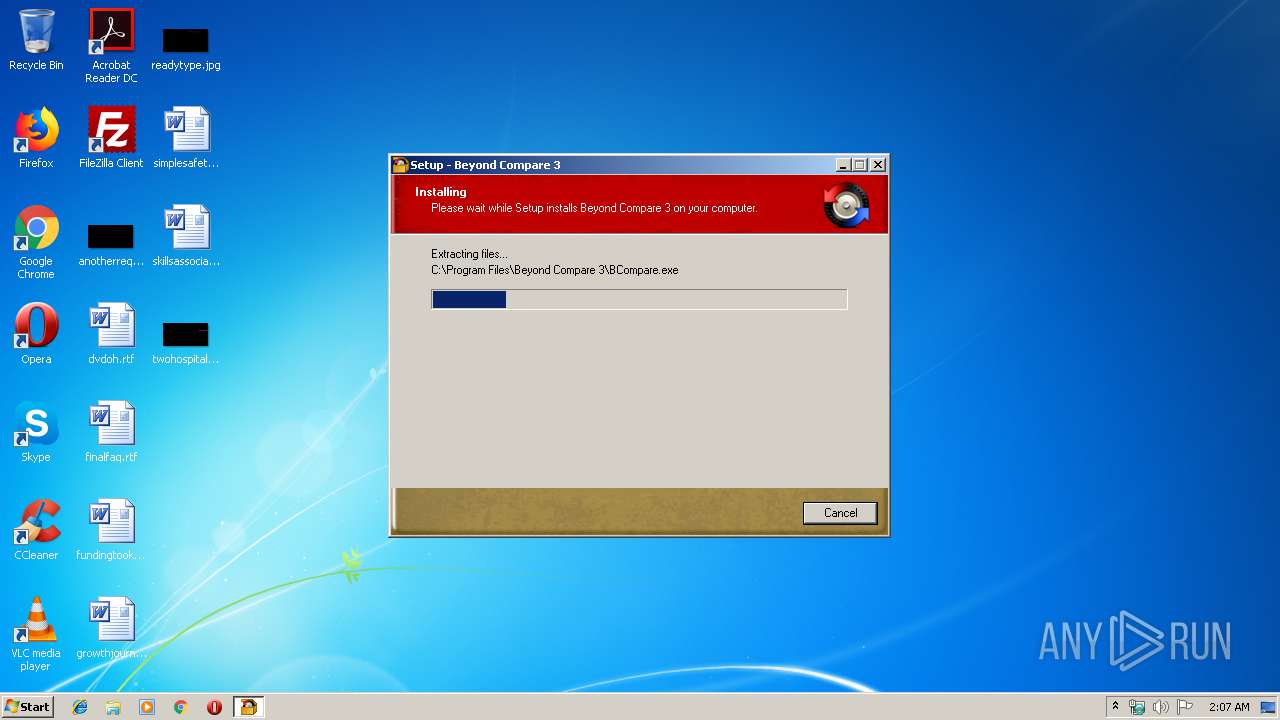Select the readytype.jpg file icon
Screen dimensions: 1280x720
(x=186, y=46)
